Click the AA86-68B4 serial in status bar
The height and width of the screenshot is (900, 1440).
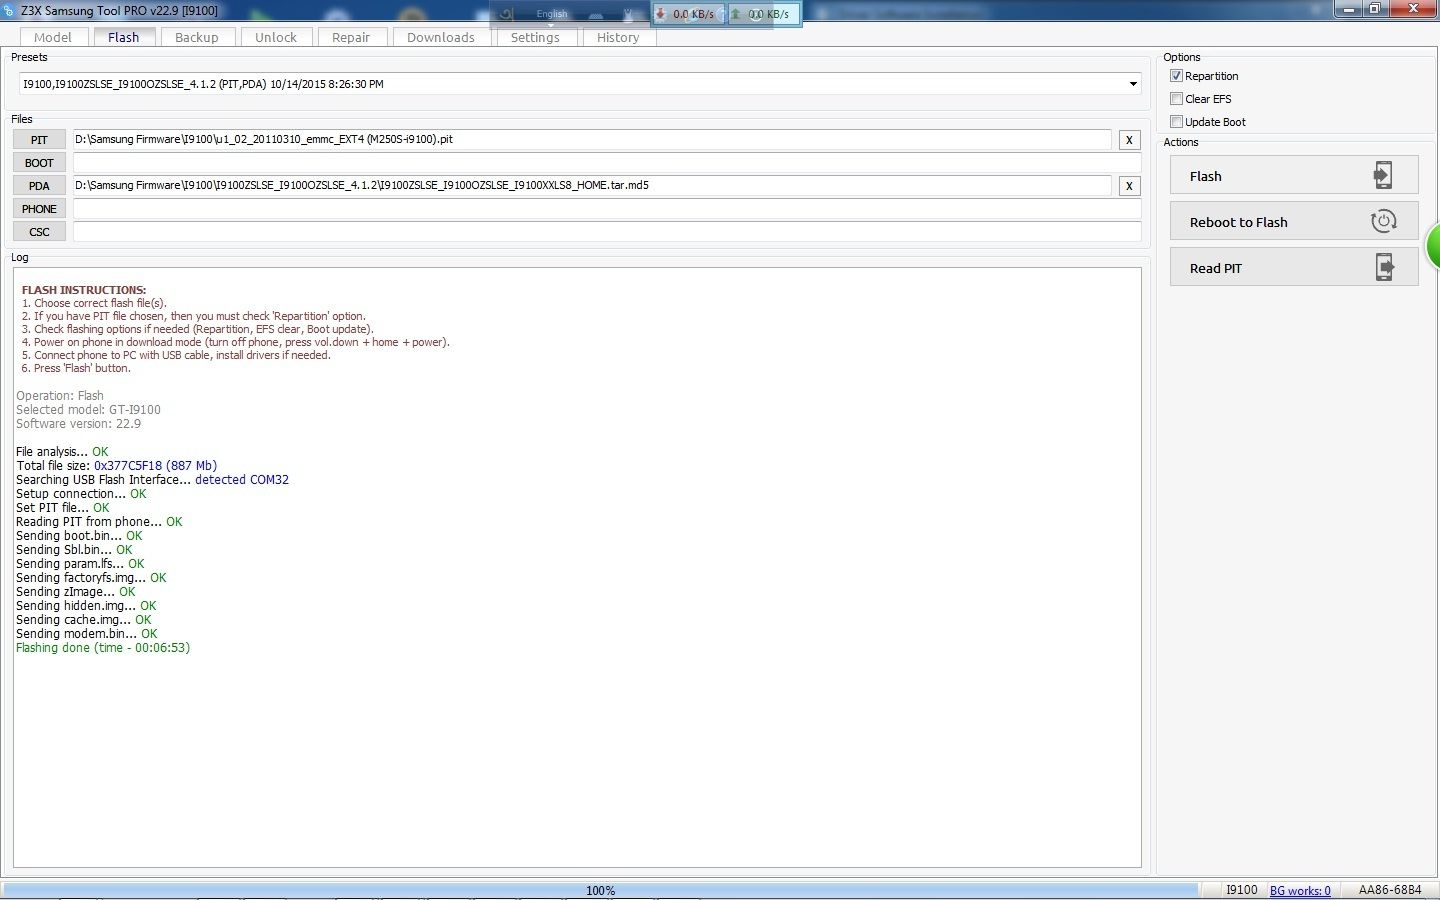(1389, 890)
